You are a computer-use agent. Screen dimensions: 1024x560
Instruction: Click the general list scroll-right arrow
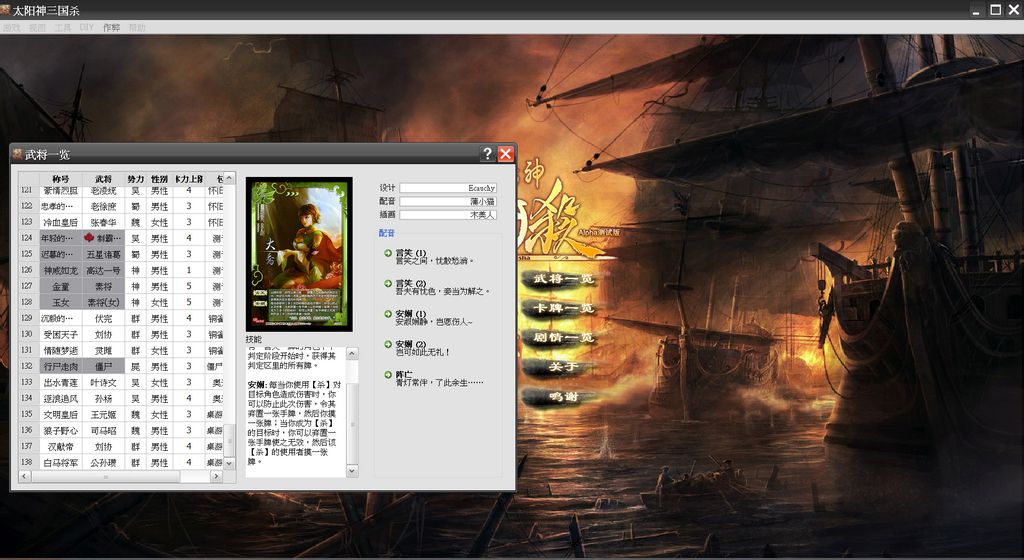(x=216, y=476)
